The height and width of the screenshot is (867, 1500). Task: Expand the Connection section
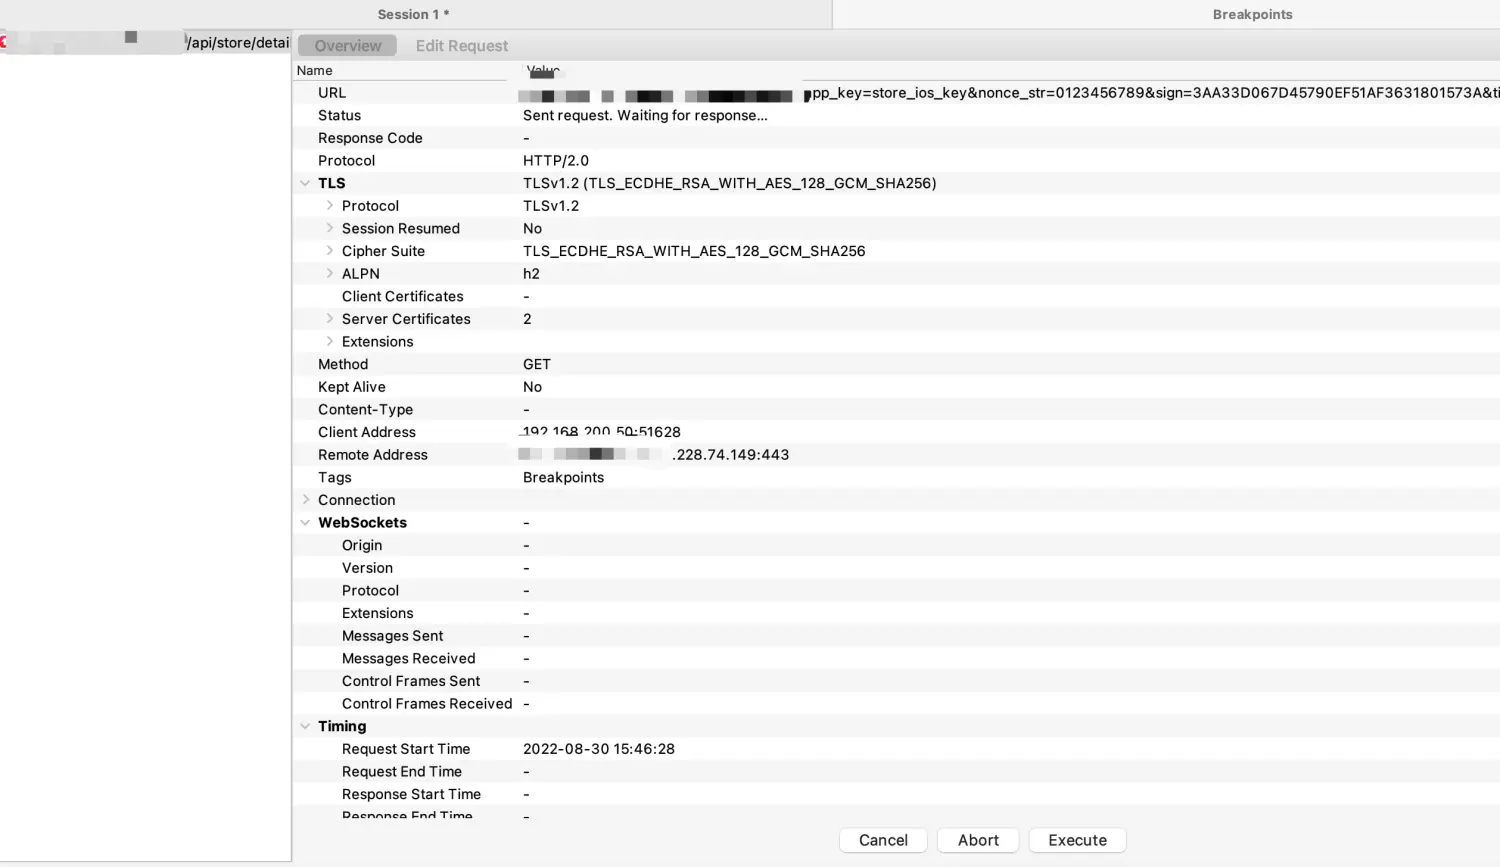pyautogui.click(x=306, y=500)
